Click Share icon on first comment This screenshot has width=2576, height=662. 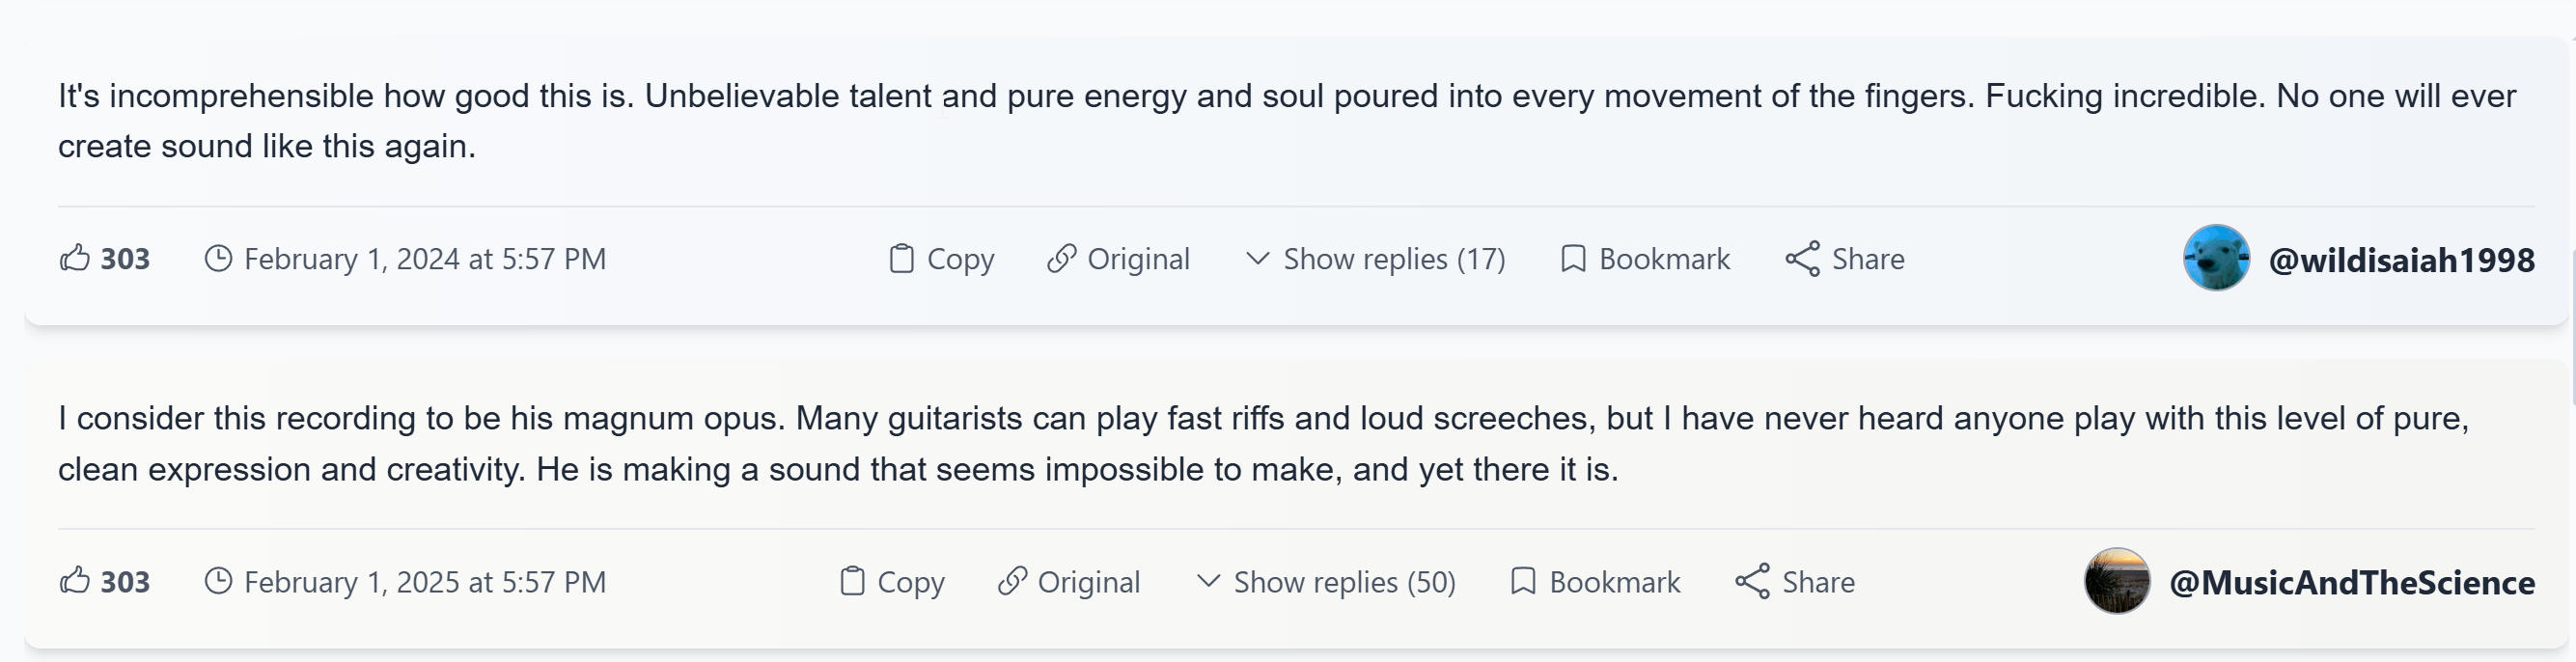1802,258
